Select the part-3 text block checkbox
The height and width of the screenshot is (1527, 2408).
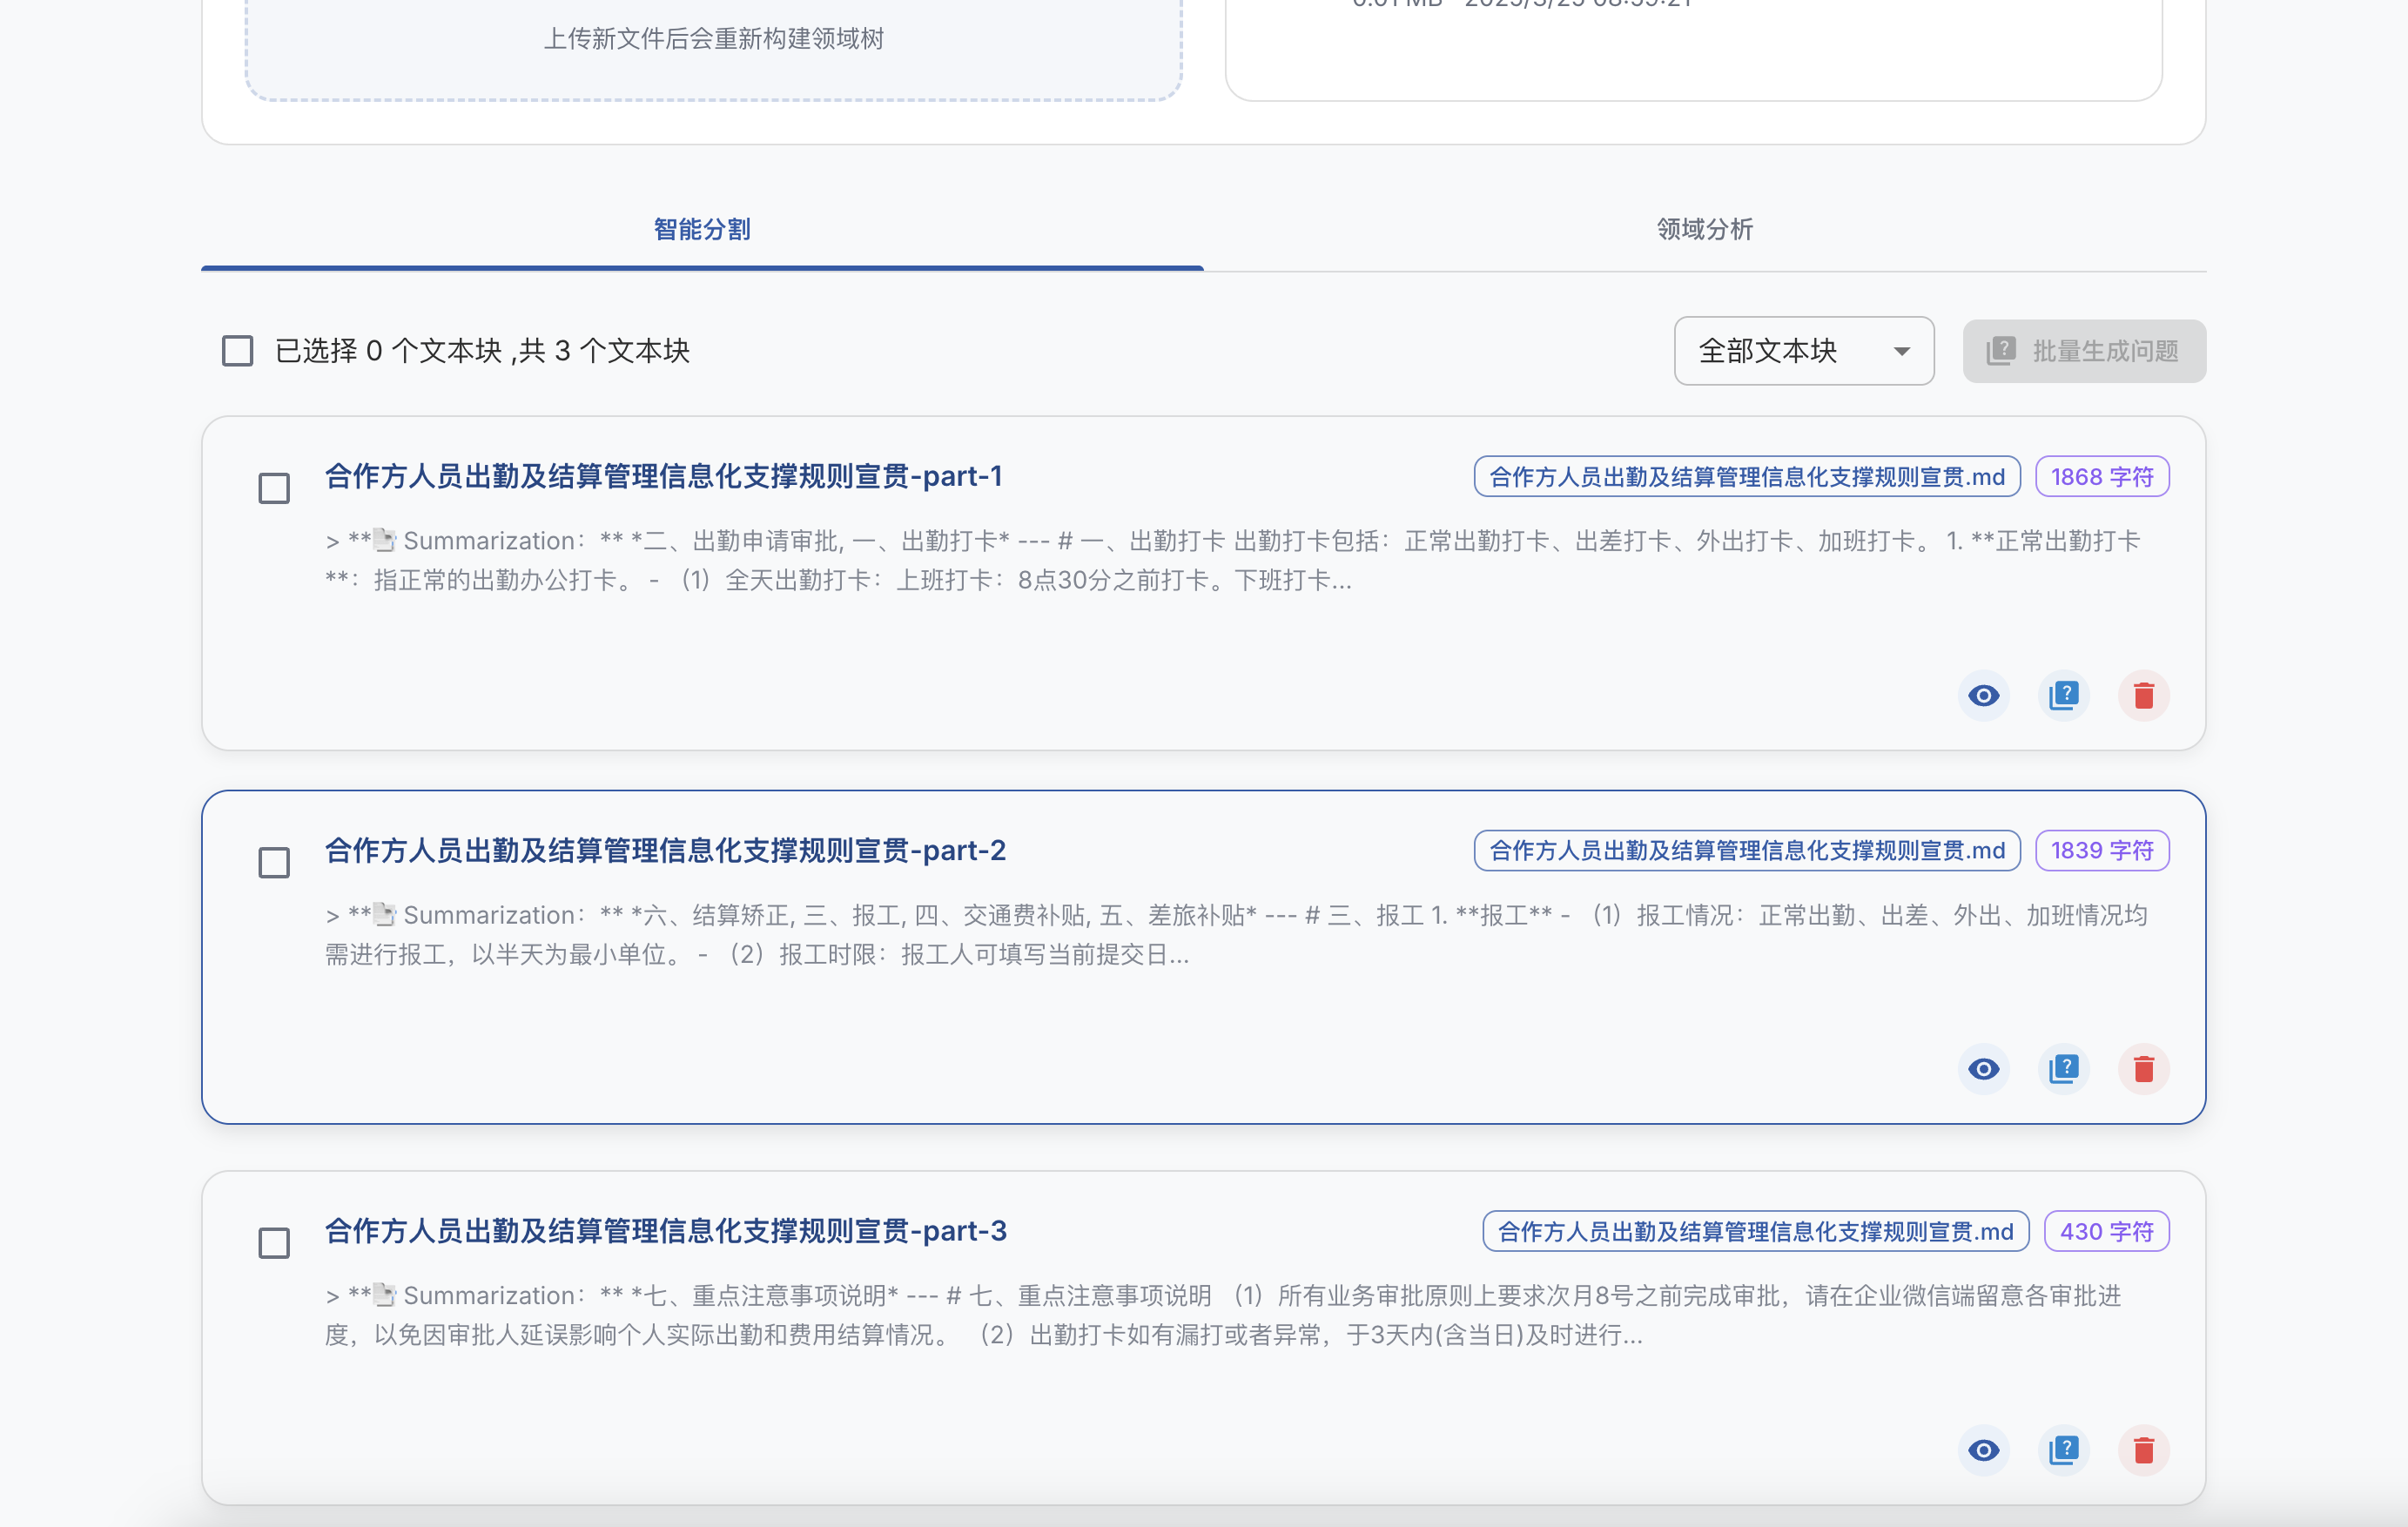[274, 1243]
